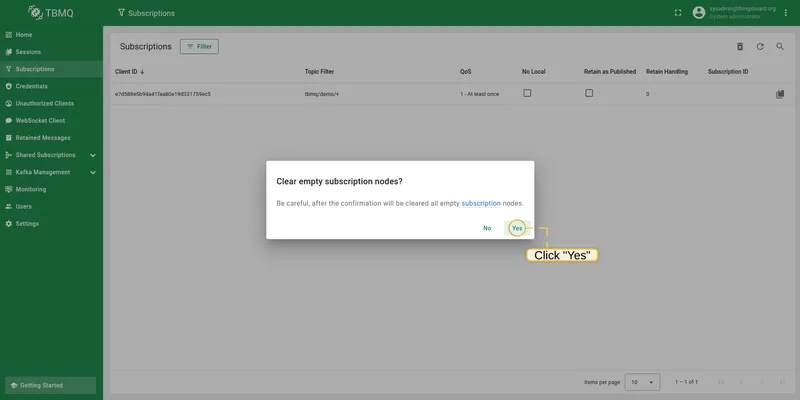Sort by Topic Filter column
This screenshot has width=800, height=400.
[x=319, y=72]
